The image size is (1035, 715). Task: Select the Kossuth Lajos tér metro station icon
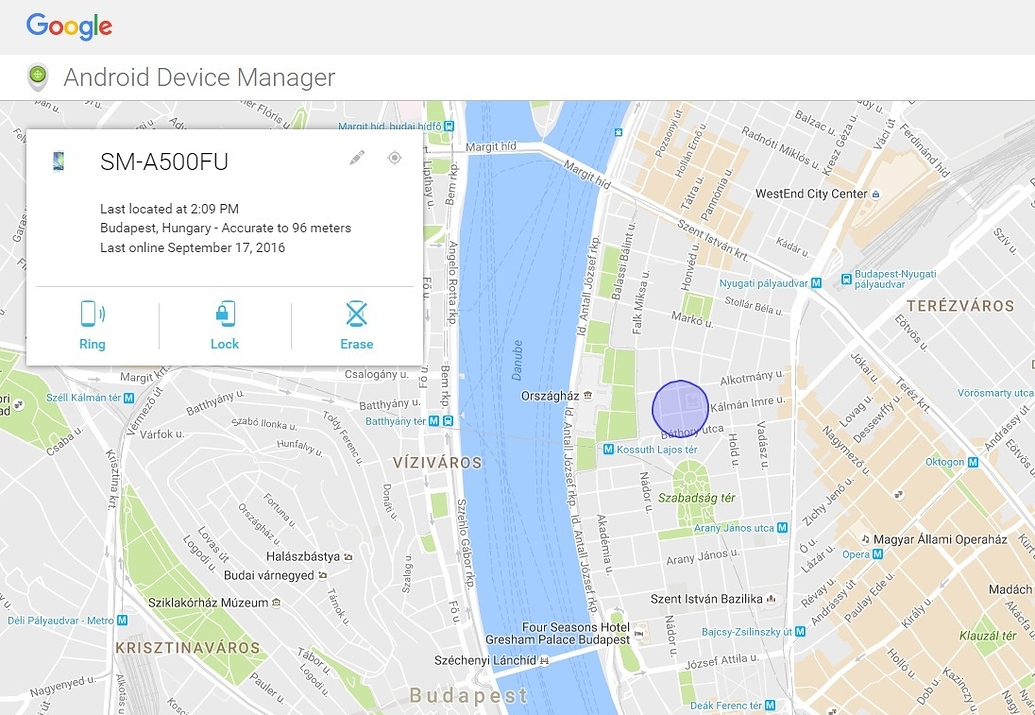[609, 449]
